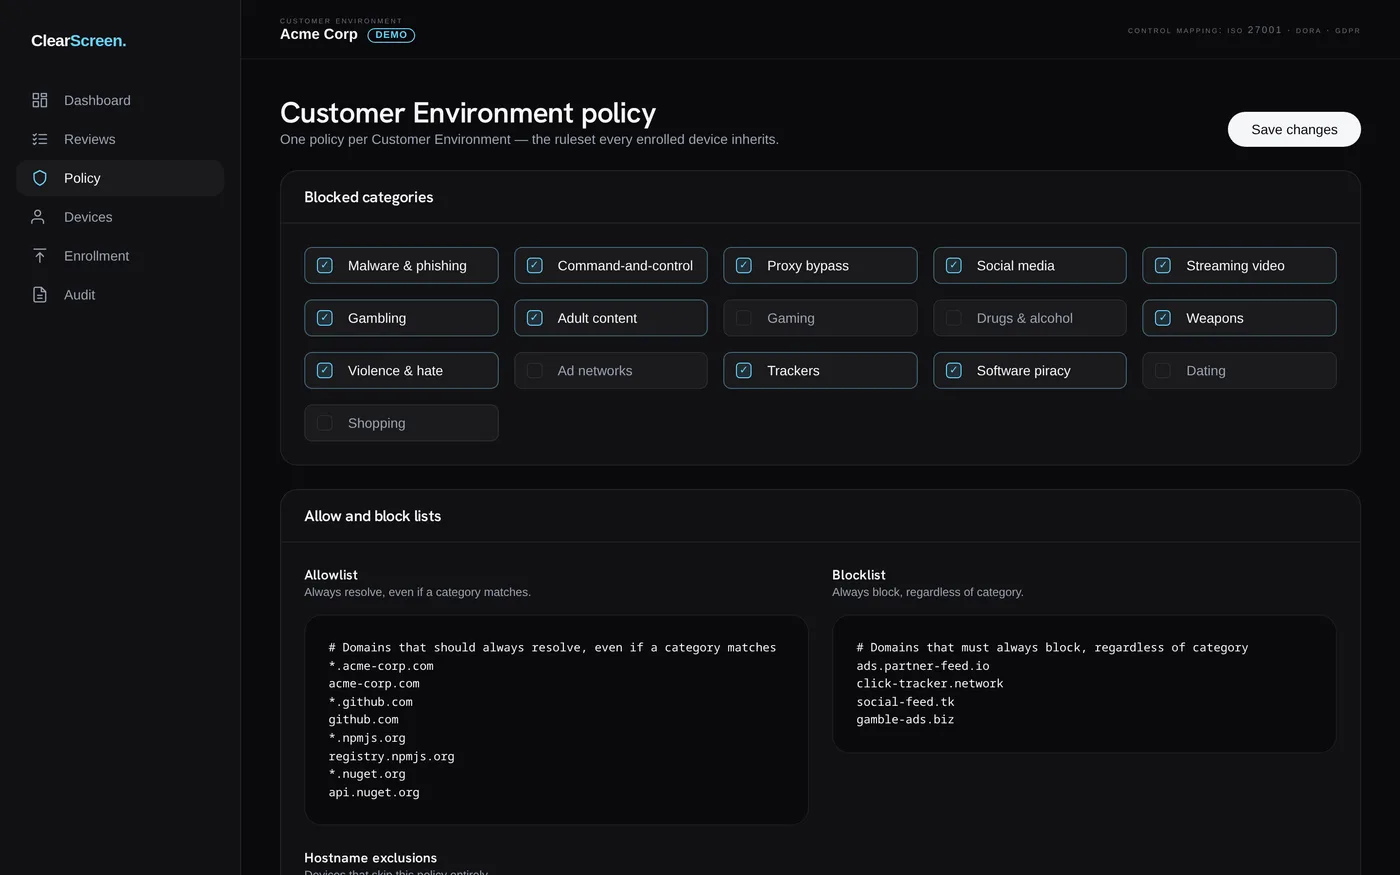This screenshot has height=875, width=1400.
Task: Click the Blocked categories heading
Action: [369, 197]
